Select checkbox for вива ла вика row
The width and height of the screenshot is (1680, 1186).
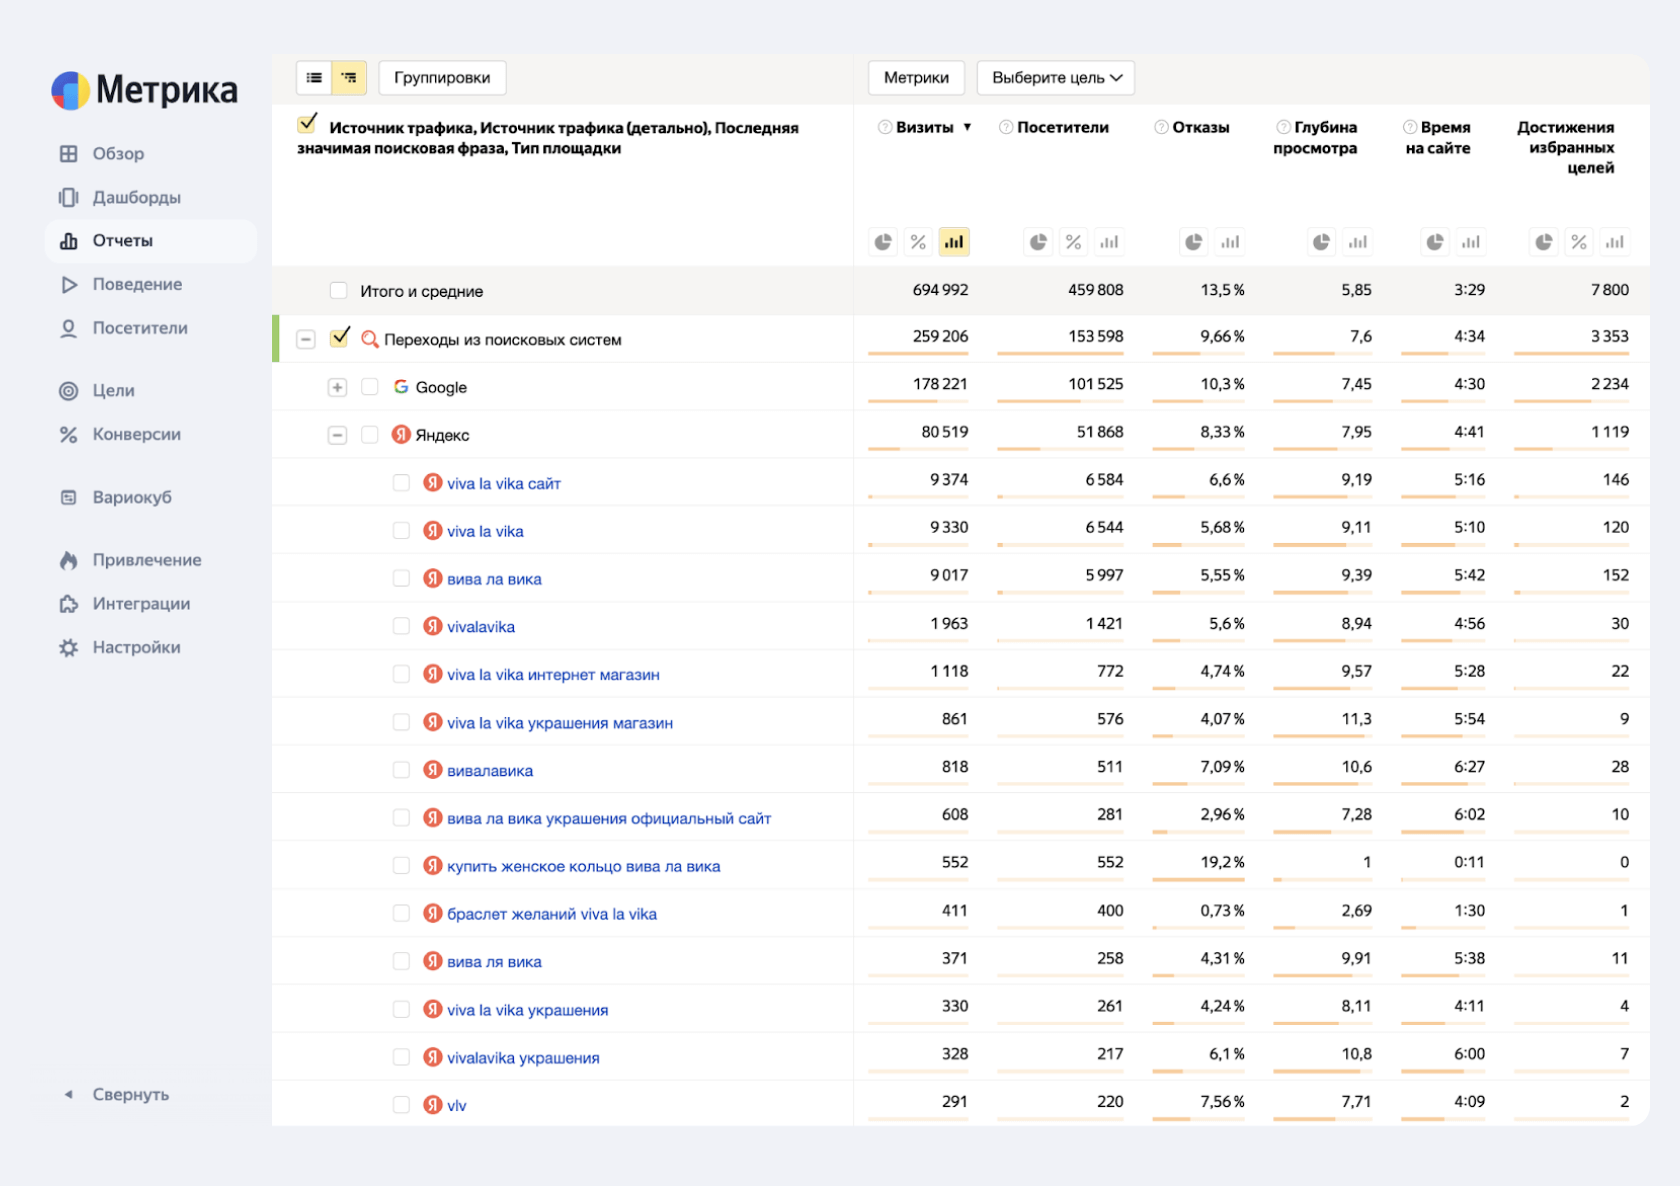401,578
